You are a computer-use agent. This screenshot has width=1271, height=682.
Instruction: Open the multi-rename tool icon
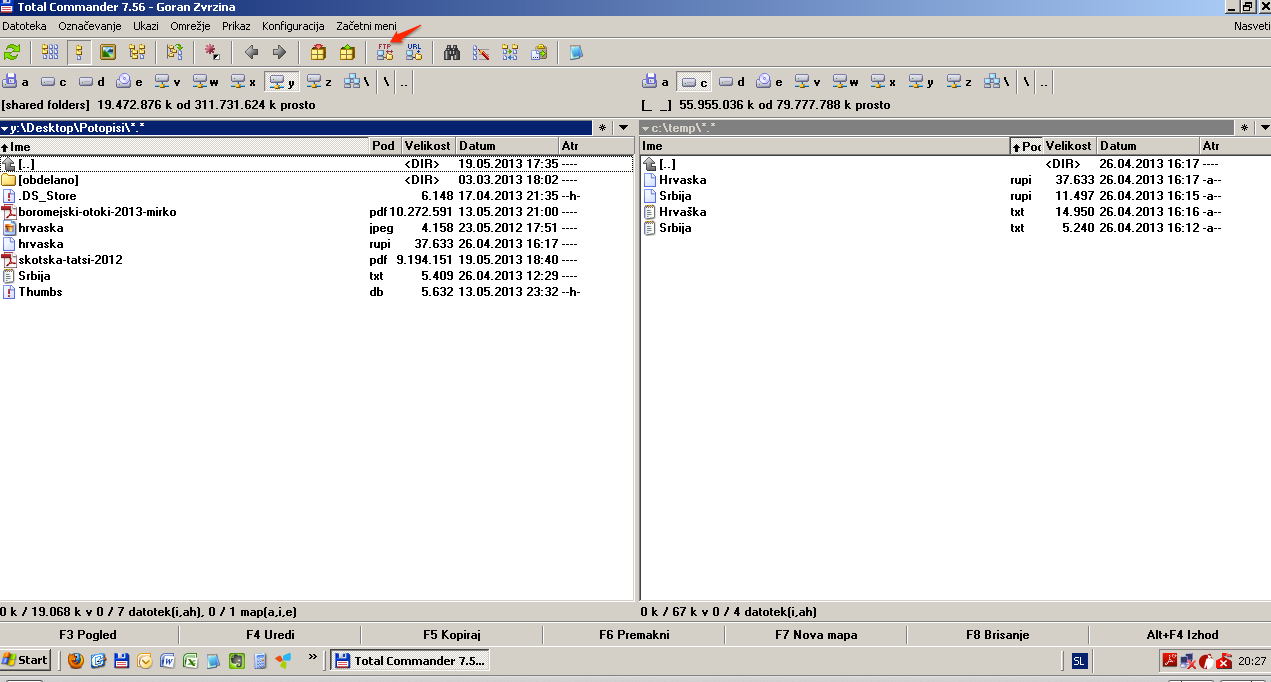tap(481, 52)
